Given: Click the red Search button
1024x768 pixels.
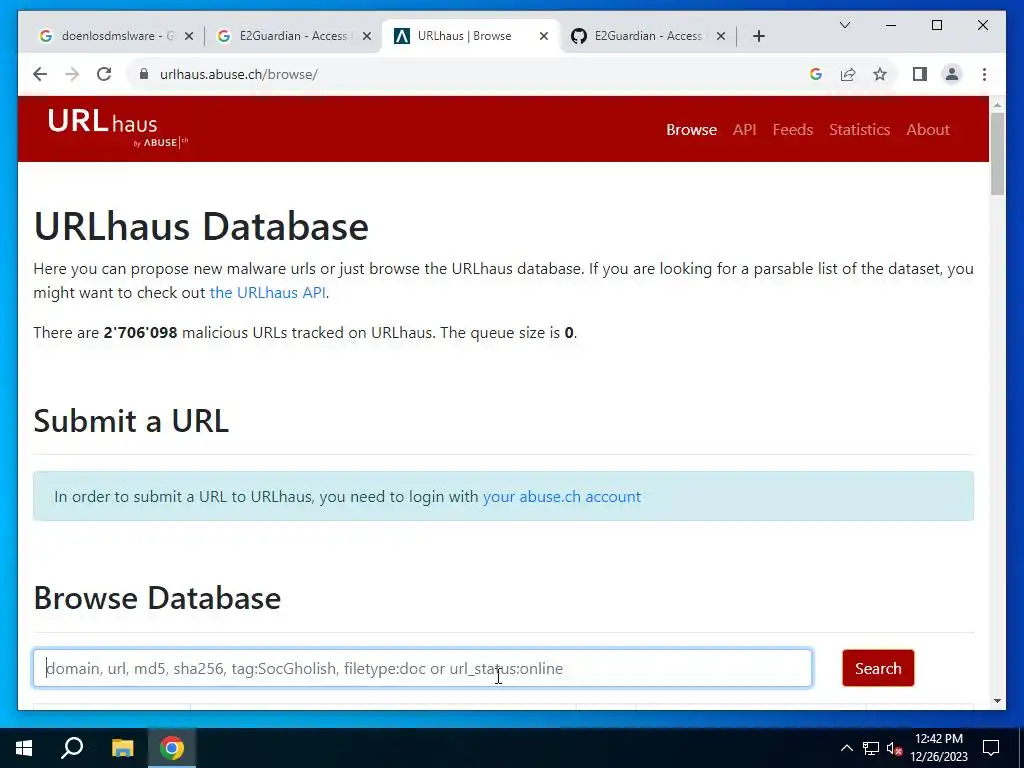Looking at the screenshot, I should click(x=878, y=668).
